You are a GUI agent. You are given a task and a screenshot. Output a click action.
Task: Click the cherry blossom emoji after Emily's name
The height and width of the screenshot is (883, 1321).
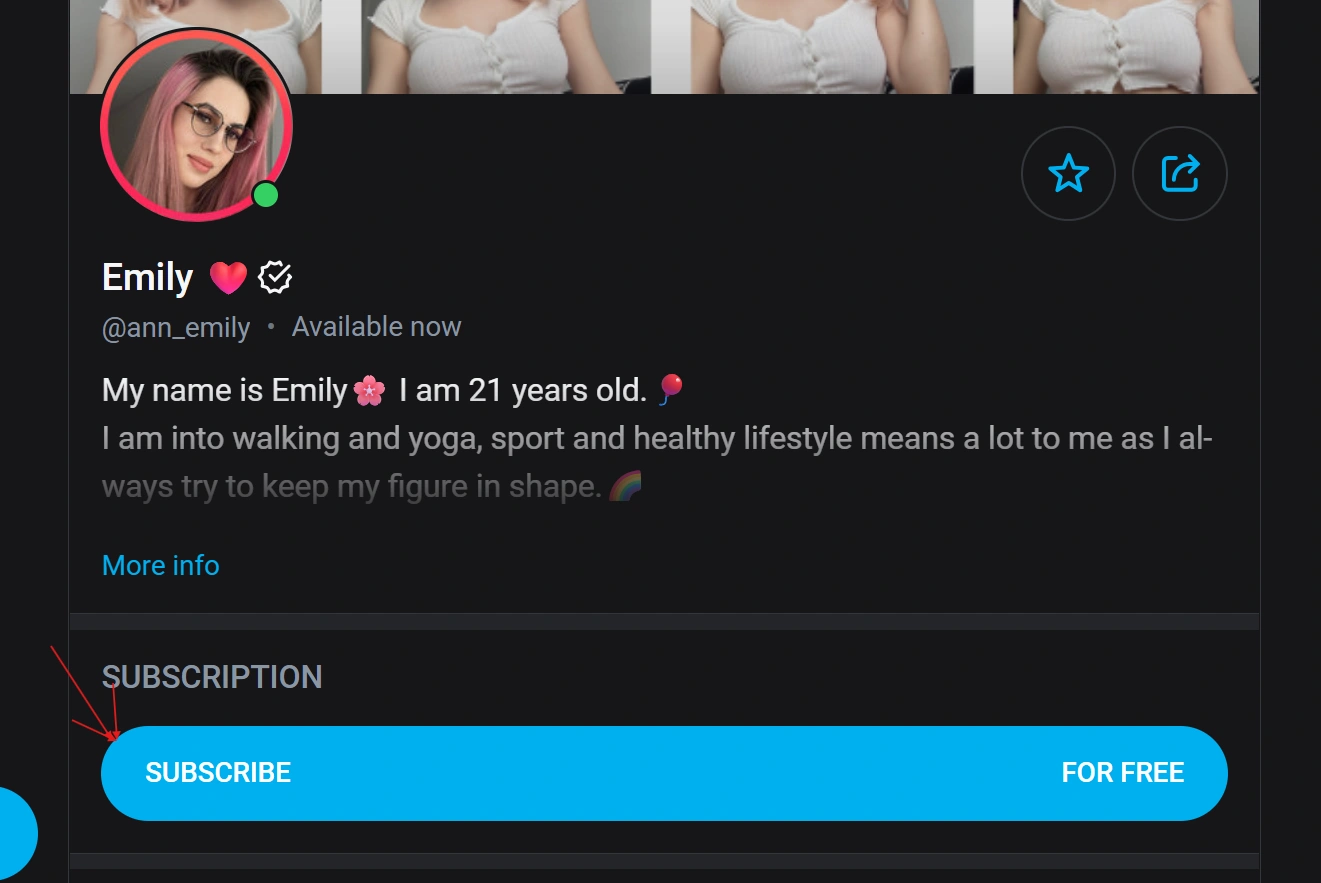coord(368,390)
